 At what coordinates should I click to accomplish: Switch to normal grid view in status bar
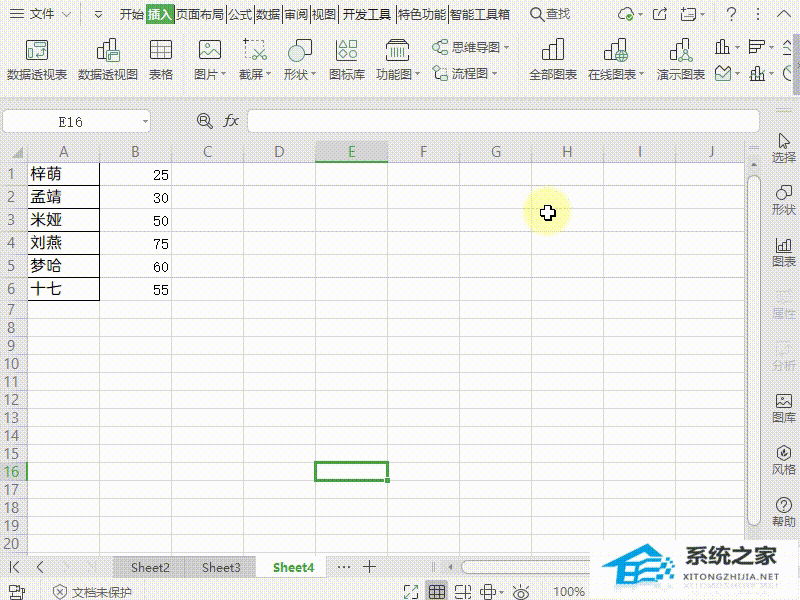coord(435,592)
